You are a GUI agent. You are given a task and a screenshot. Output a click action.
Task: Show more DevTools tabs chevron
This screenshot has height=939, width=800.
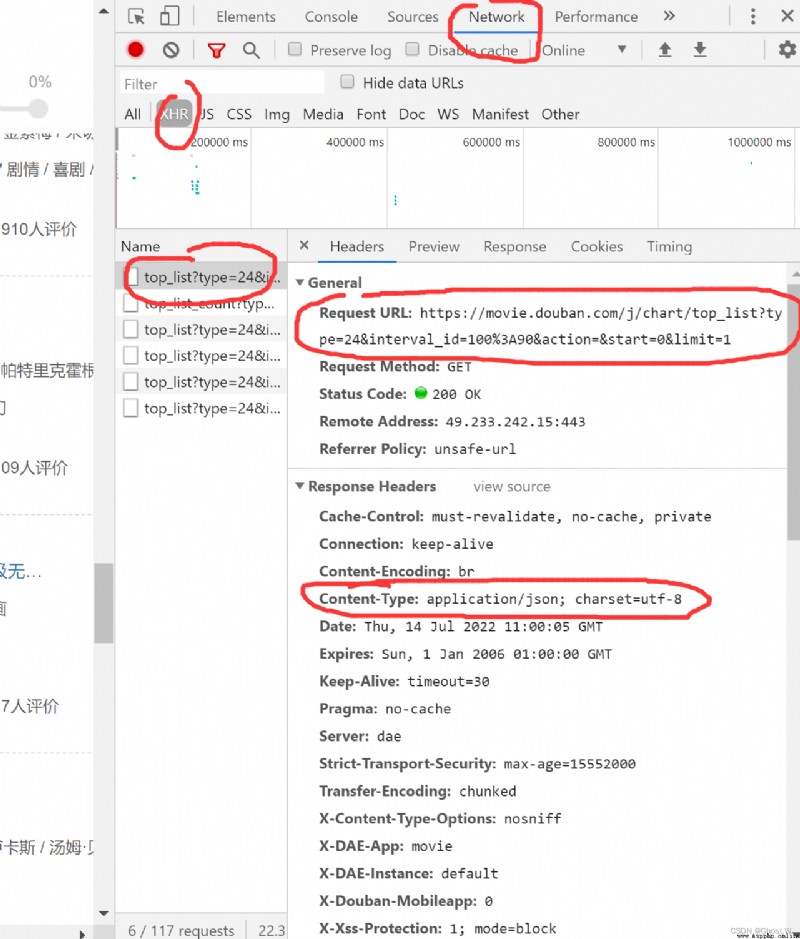669,16
